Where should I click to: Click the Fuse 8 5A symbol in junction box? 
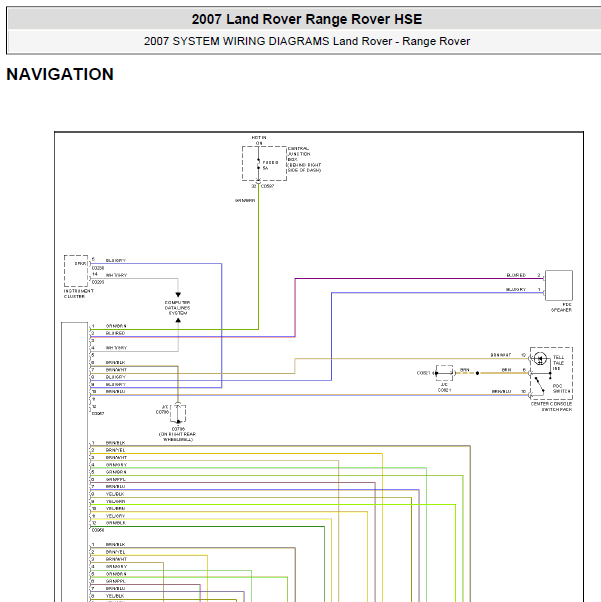[x=258, y=164]
